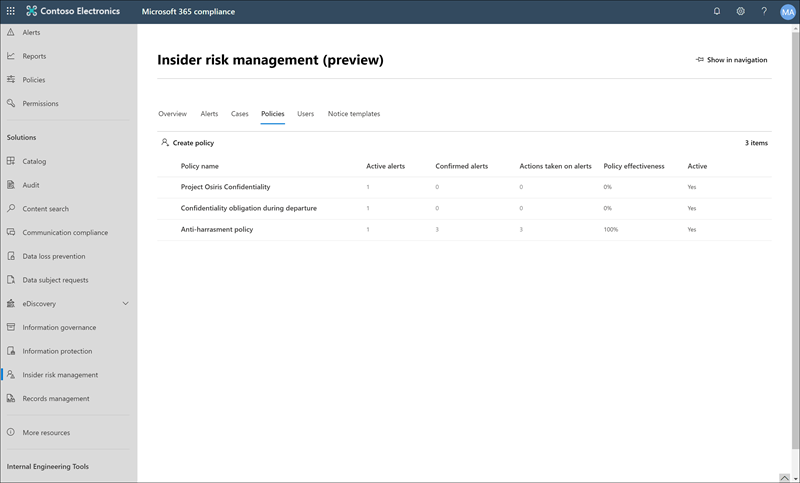Click the 100% policy effectiveness value

[x=610, y=230]
